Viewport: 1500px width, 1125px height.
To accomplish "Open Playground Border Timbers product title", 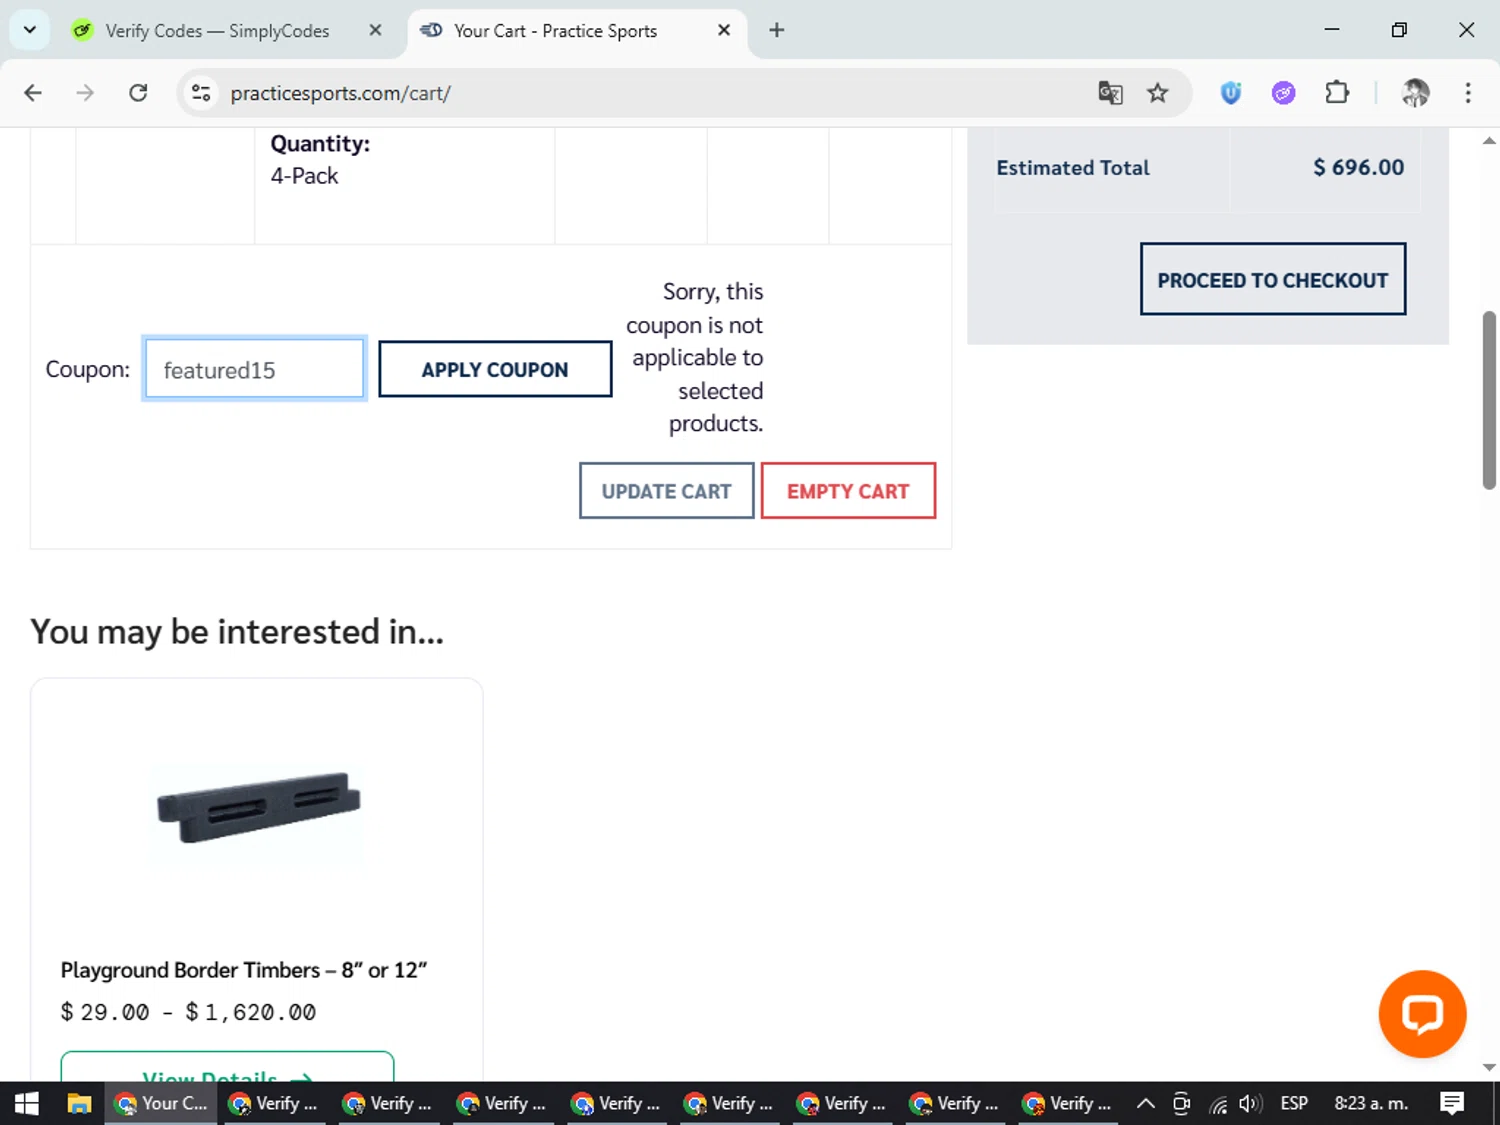I will pyautogui.click(x=244, y=970).
